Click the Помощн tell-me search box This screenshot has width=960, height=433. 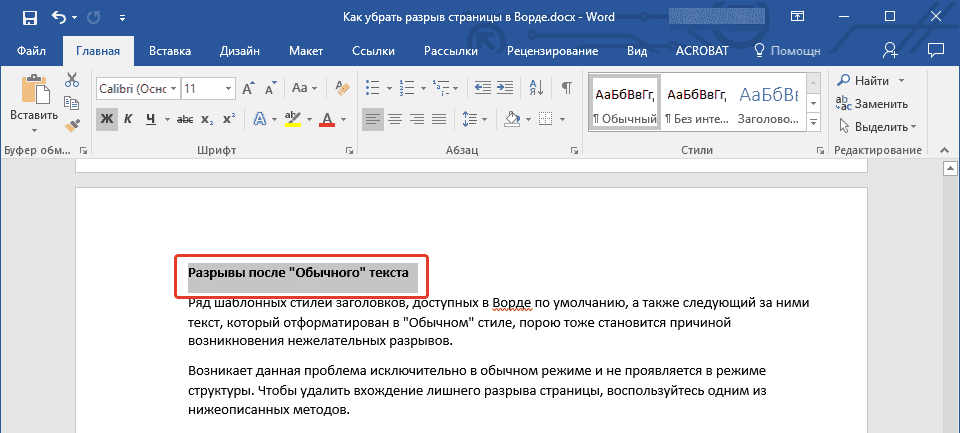(x=787, y=51)
